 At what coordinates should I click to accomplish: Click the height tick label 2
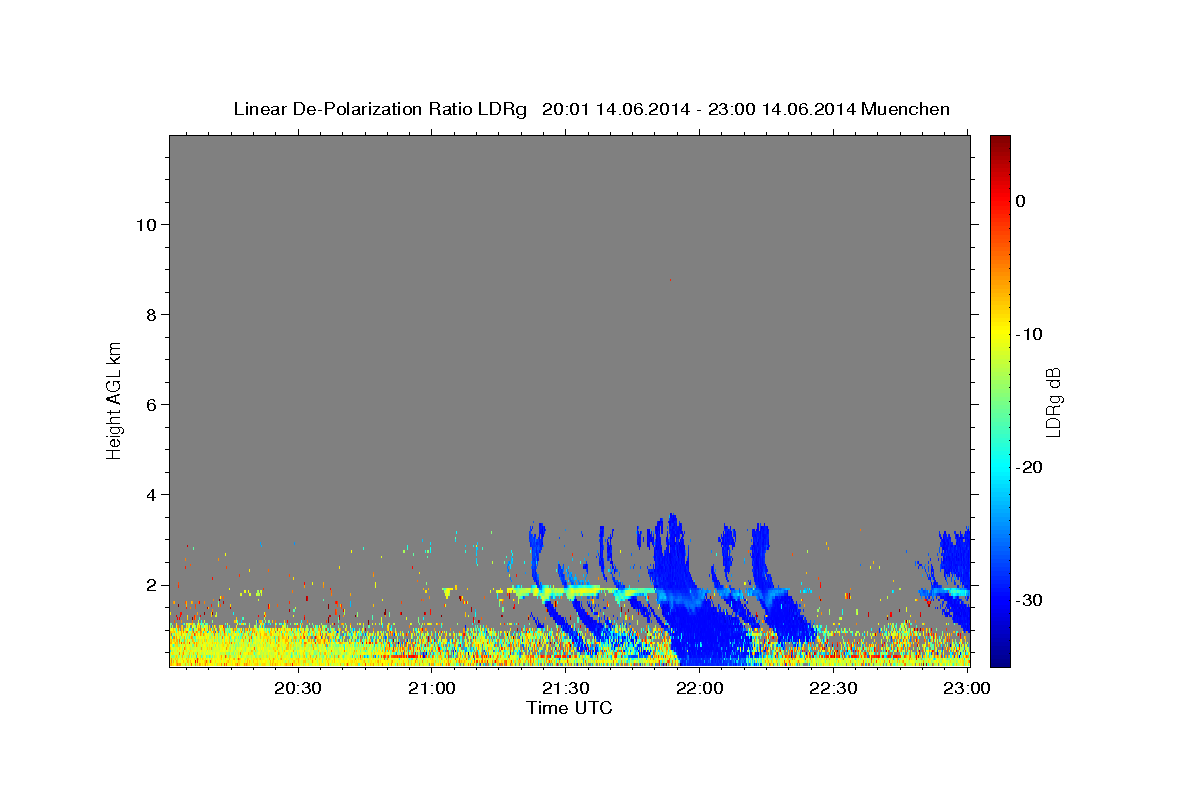click(x=152, y=585)
